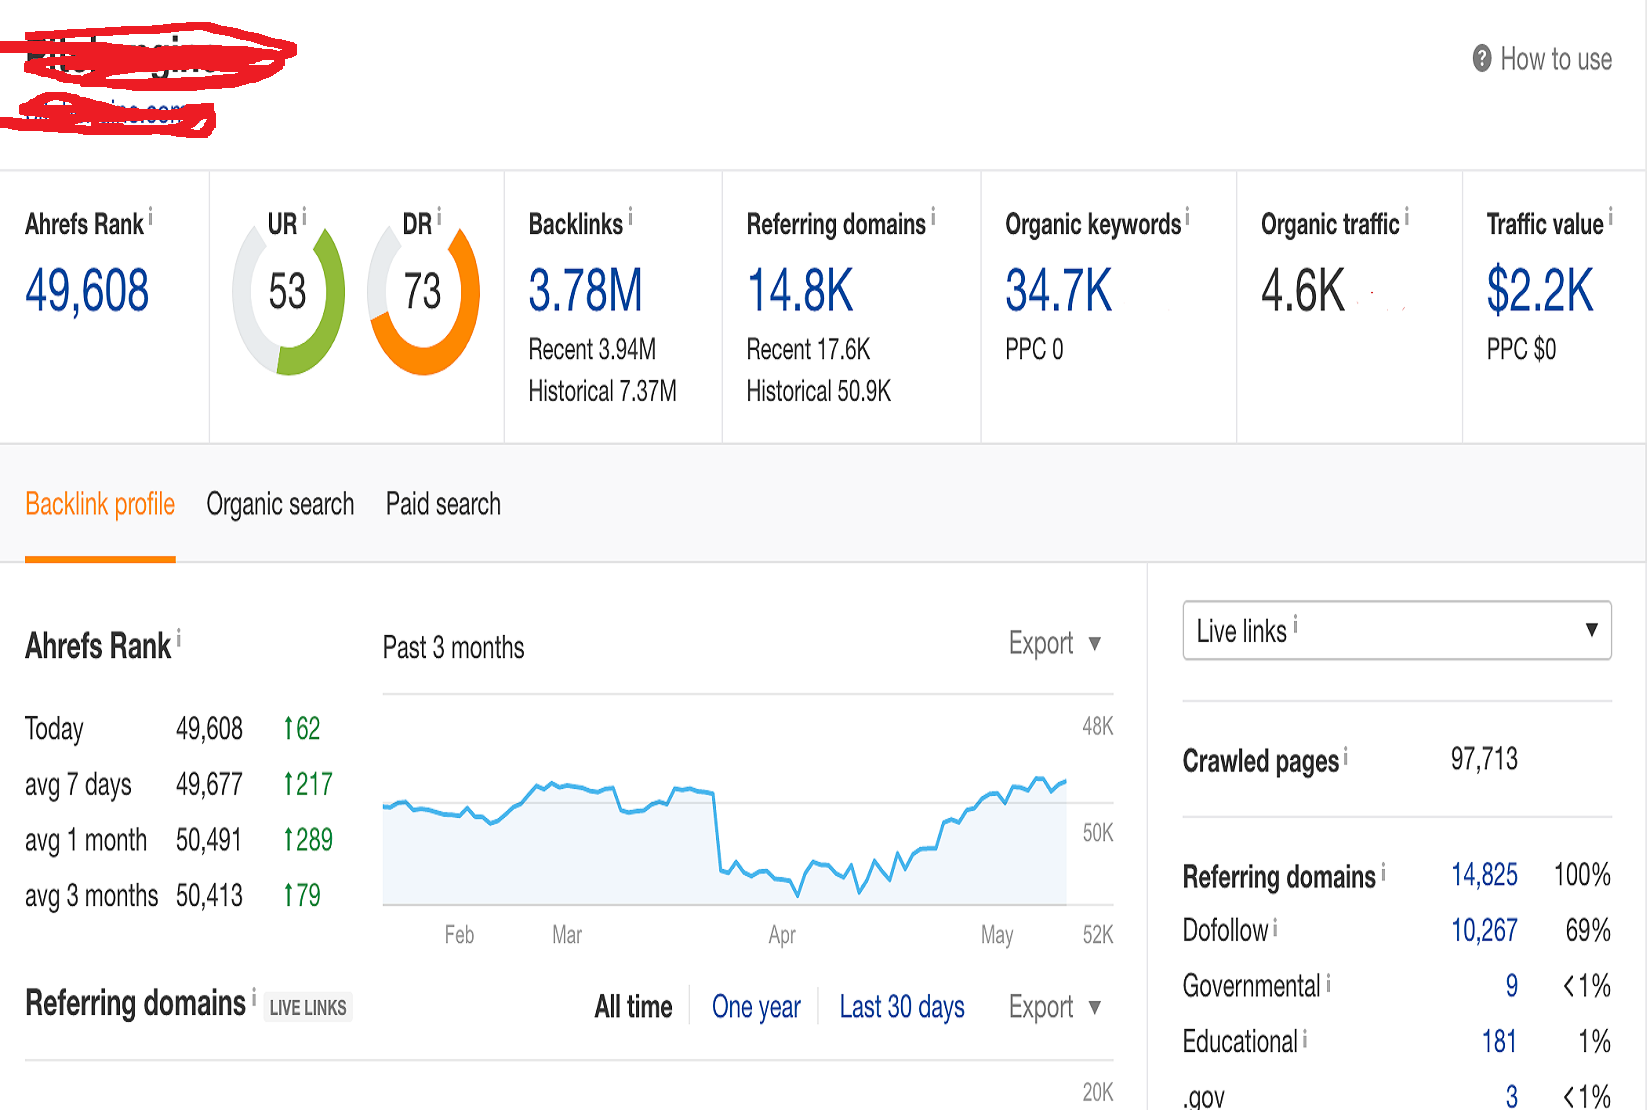Open the 10,267 Dofollow domains link
This screenshot has width=1650, height=1110.
[1484, 930]
